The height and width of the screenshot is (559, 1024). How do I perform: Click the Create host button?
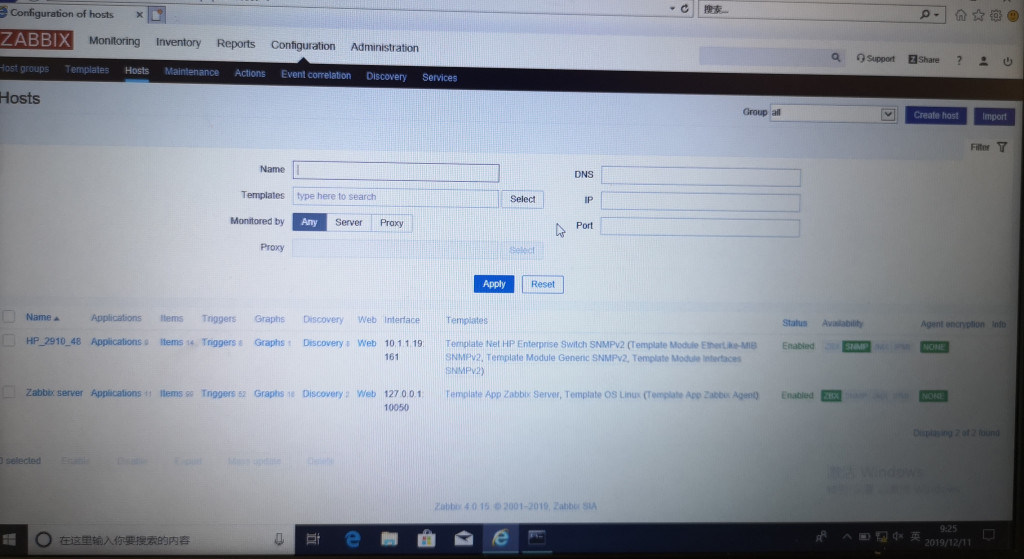click(936, 116)
